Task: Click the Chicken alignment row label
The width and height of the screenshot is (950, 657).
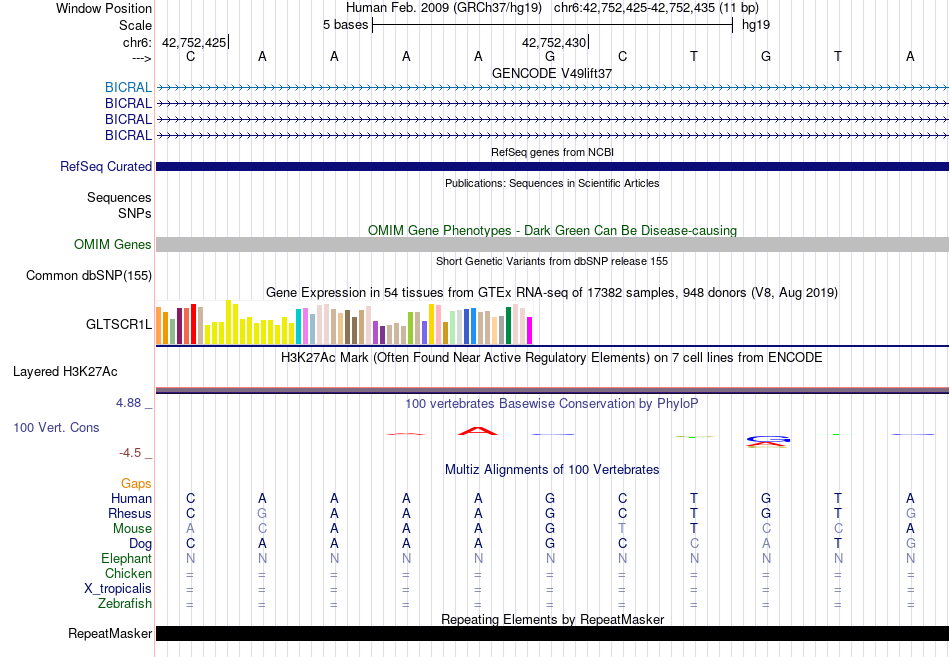Action: [128, 573]
